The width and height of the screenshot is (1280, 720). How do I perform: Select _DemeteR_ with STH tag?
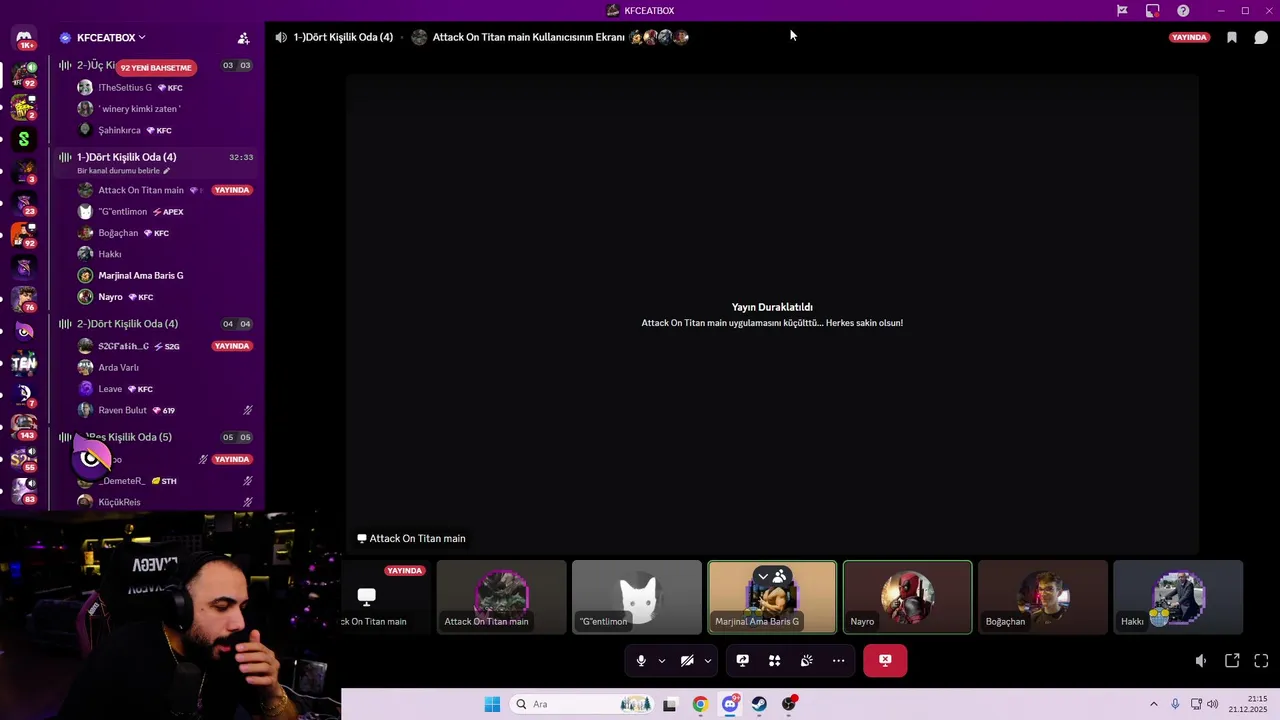point(122,481)
